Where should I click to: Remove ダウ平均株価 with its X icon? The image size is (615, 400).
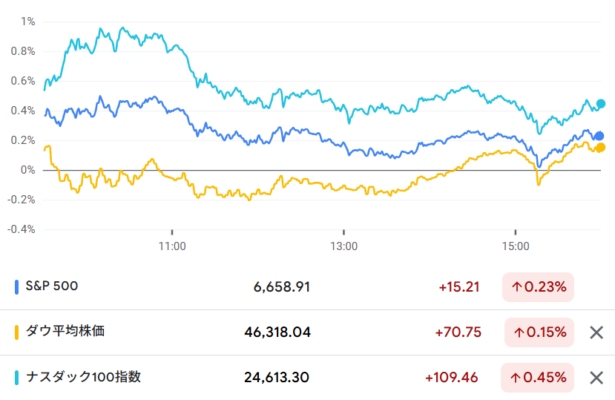pyautogui.click(x=596, y=333)
